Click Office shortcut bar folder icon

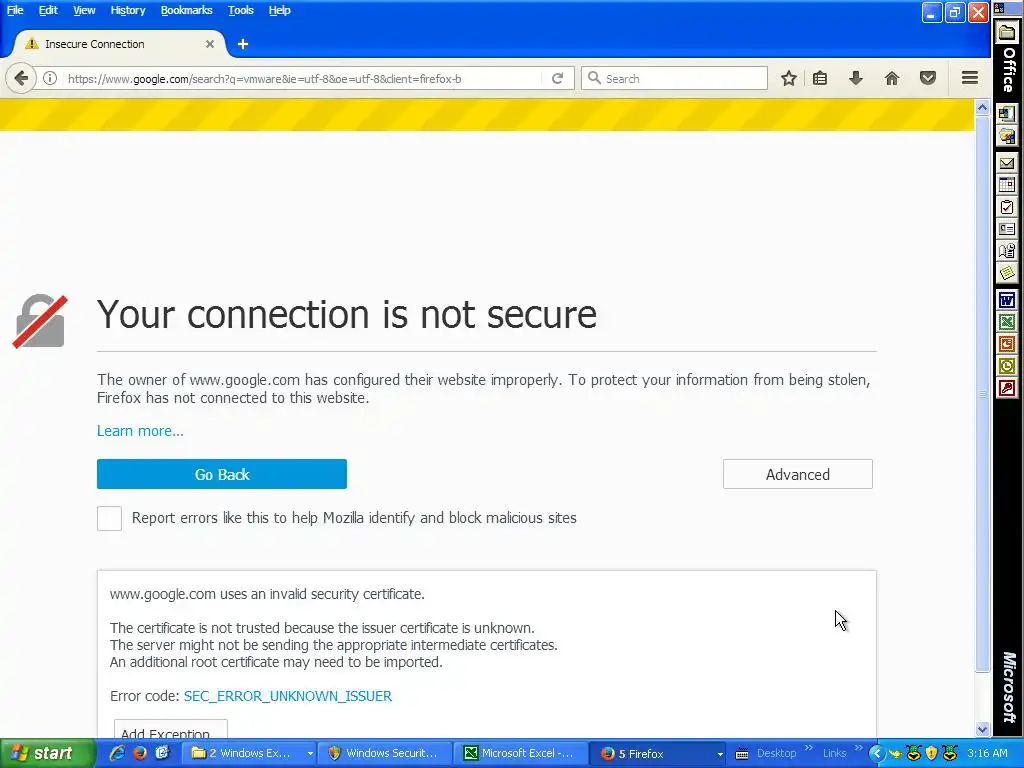[x=1006, y=32]
